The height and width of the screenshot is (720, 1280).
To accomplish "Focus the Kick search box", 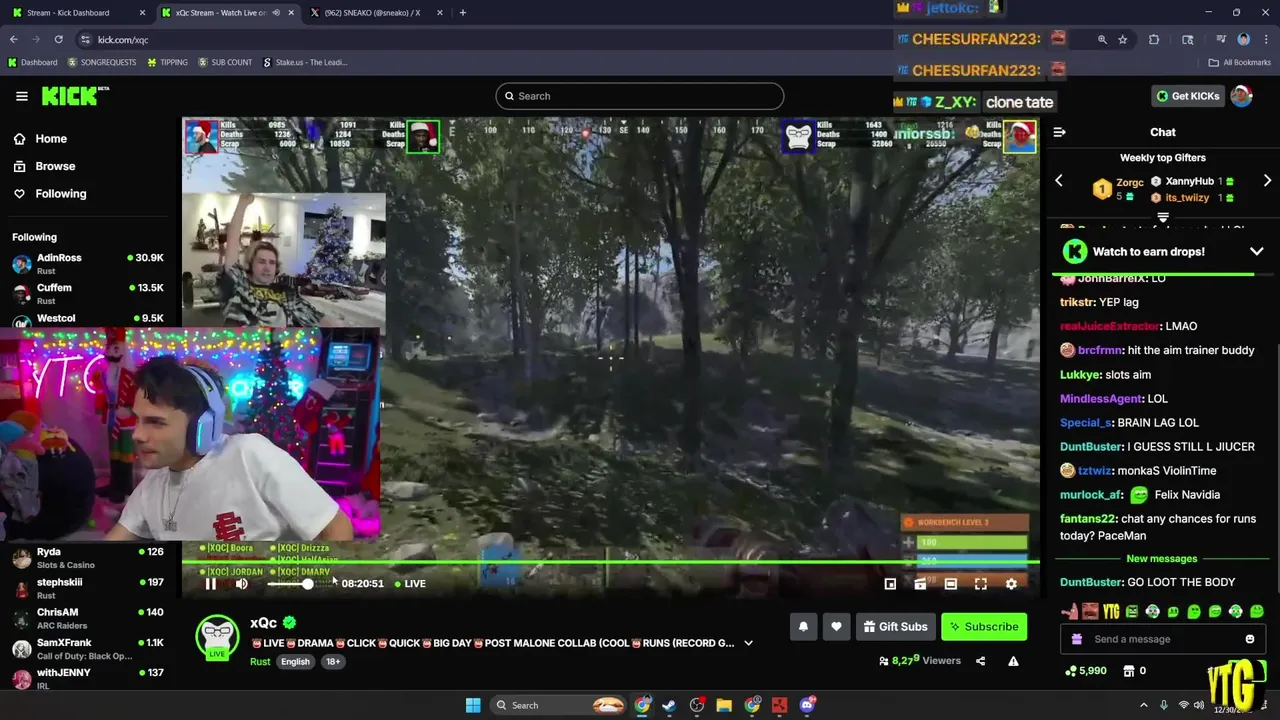I will [640, 96].
